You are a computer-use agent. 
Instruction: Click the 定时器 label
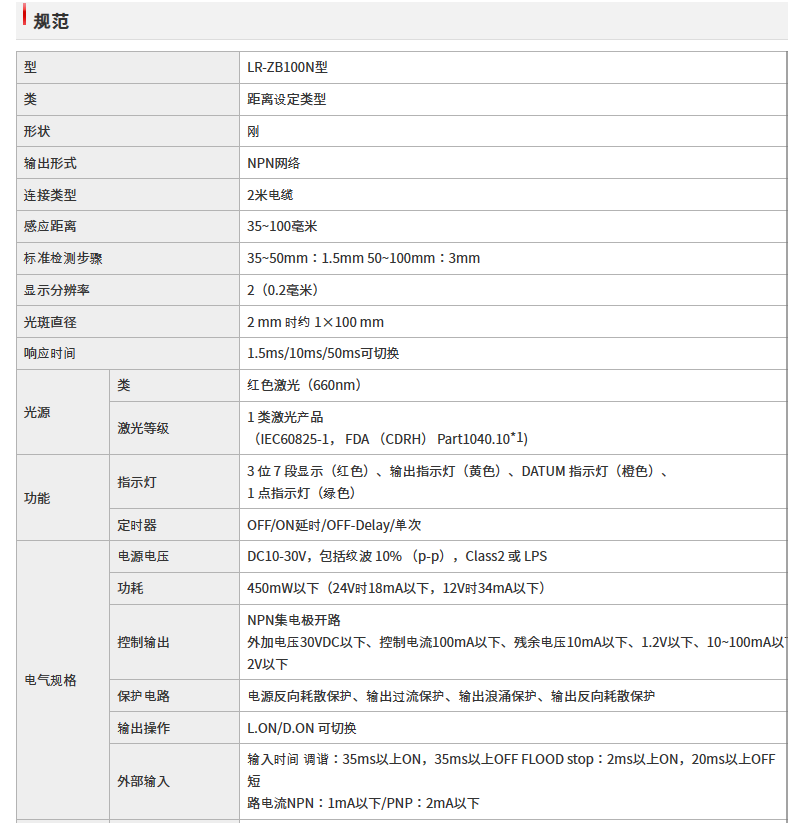pyautogui.click(x=136, y=525)
